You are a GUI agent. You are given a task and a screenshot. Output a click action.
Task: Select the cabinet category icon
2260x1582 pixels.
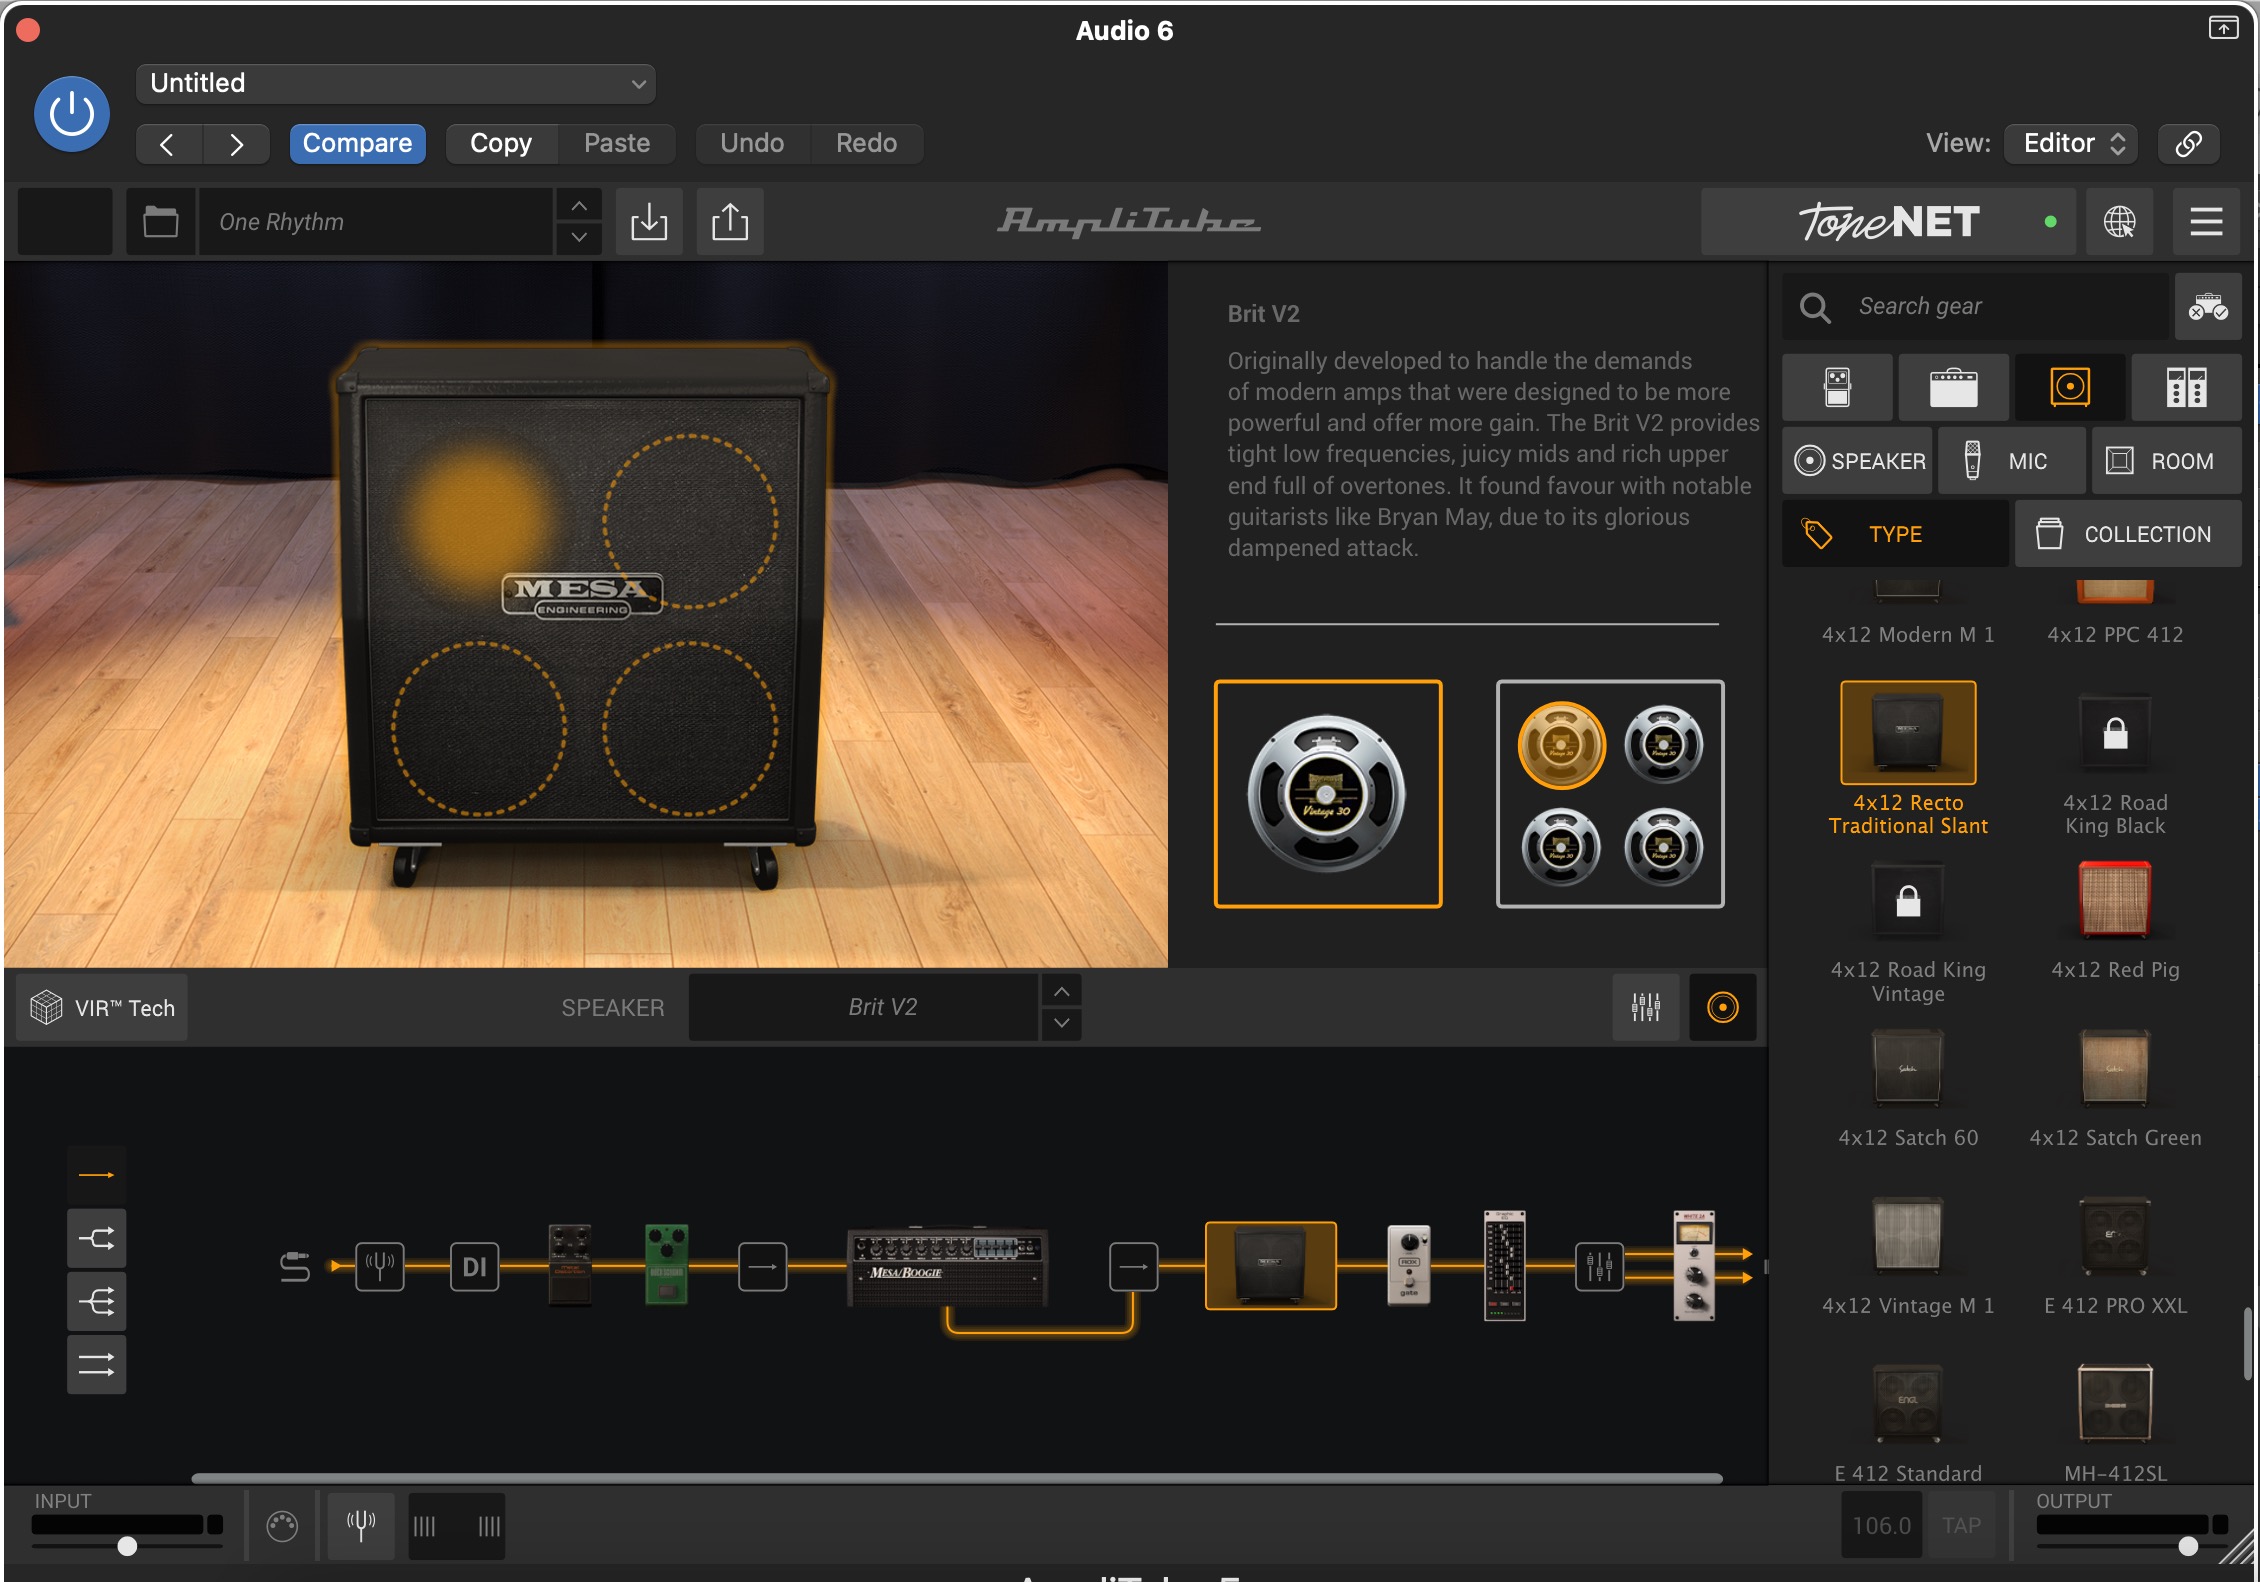coord(2070,387)
